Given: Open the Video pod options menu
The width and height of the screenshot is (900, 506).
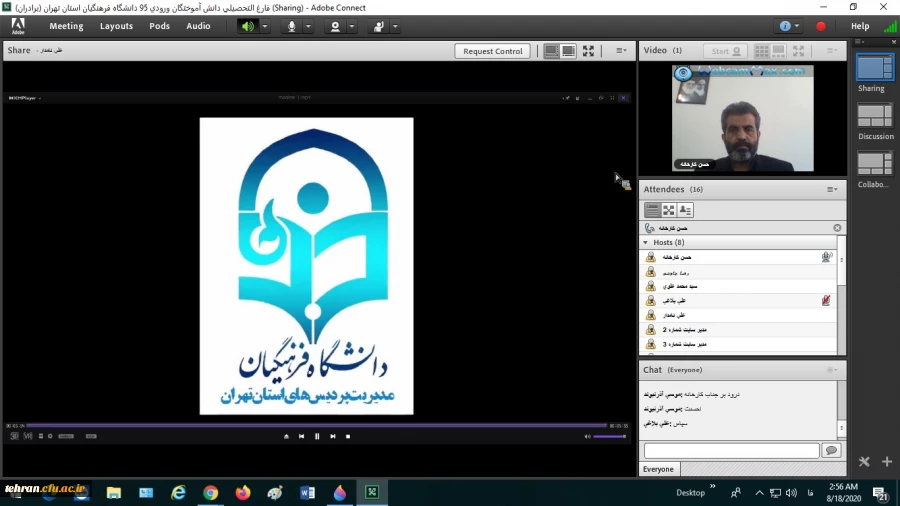Looking at the screenshot, I should tap(832, 50).
